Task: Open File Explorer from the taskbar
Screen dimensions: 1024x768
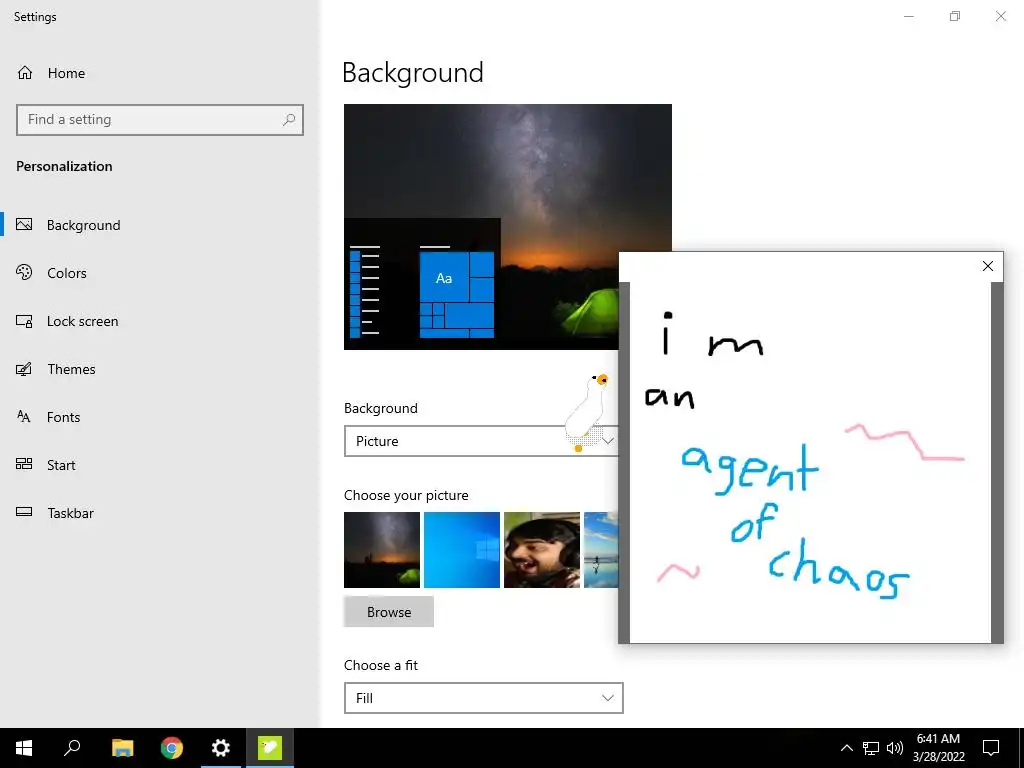Action: pos(122,748)
